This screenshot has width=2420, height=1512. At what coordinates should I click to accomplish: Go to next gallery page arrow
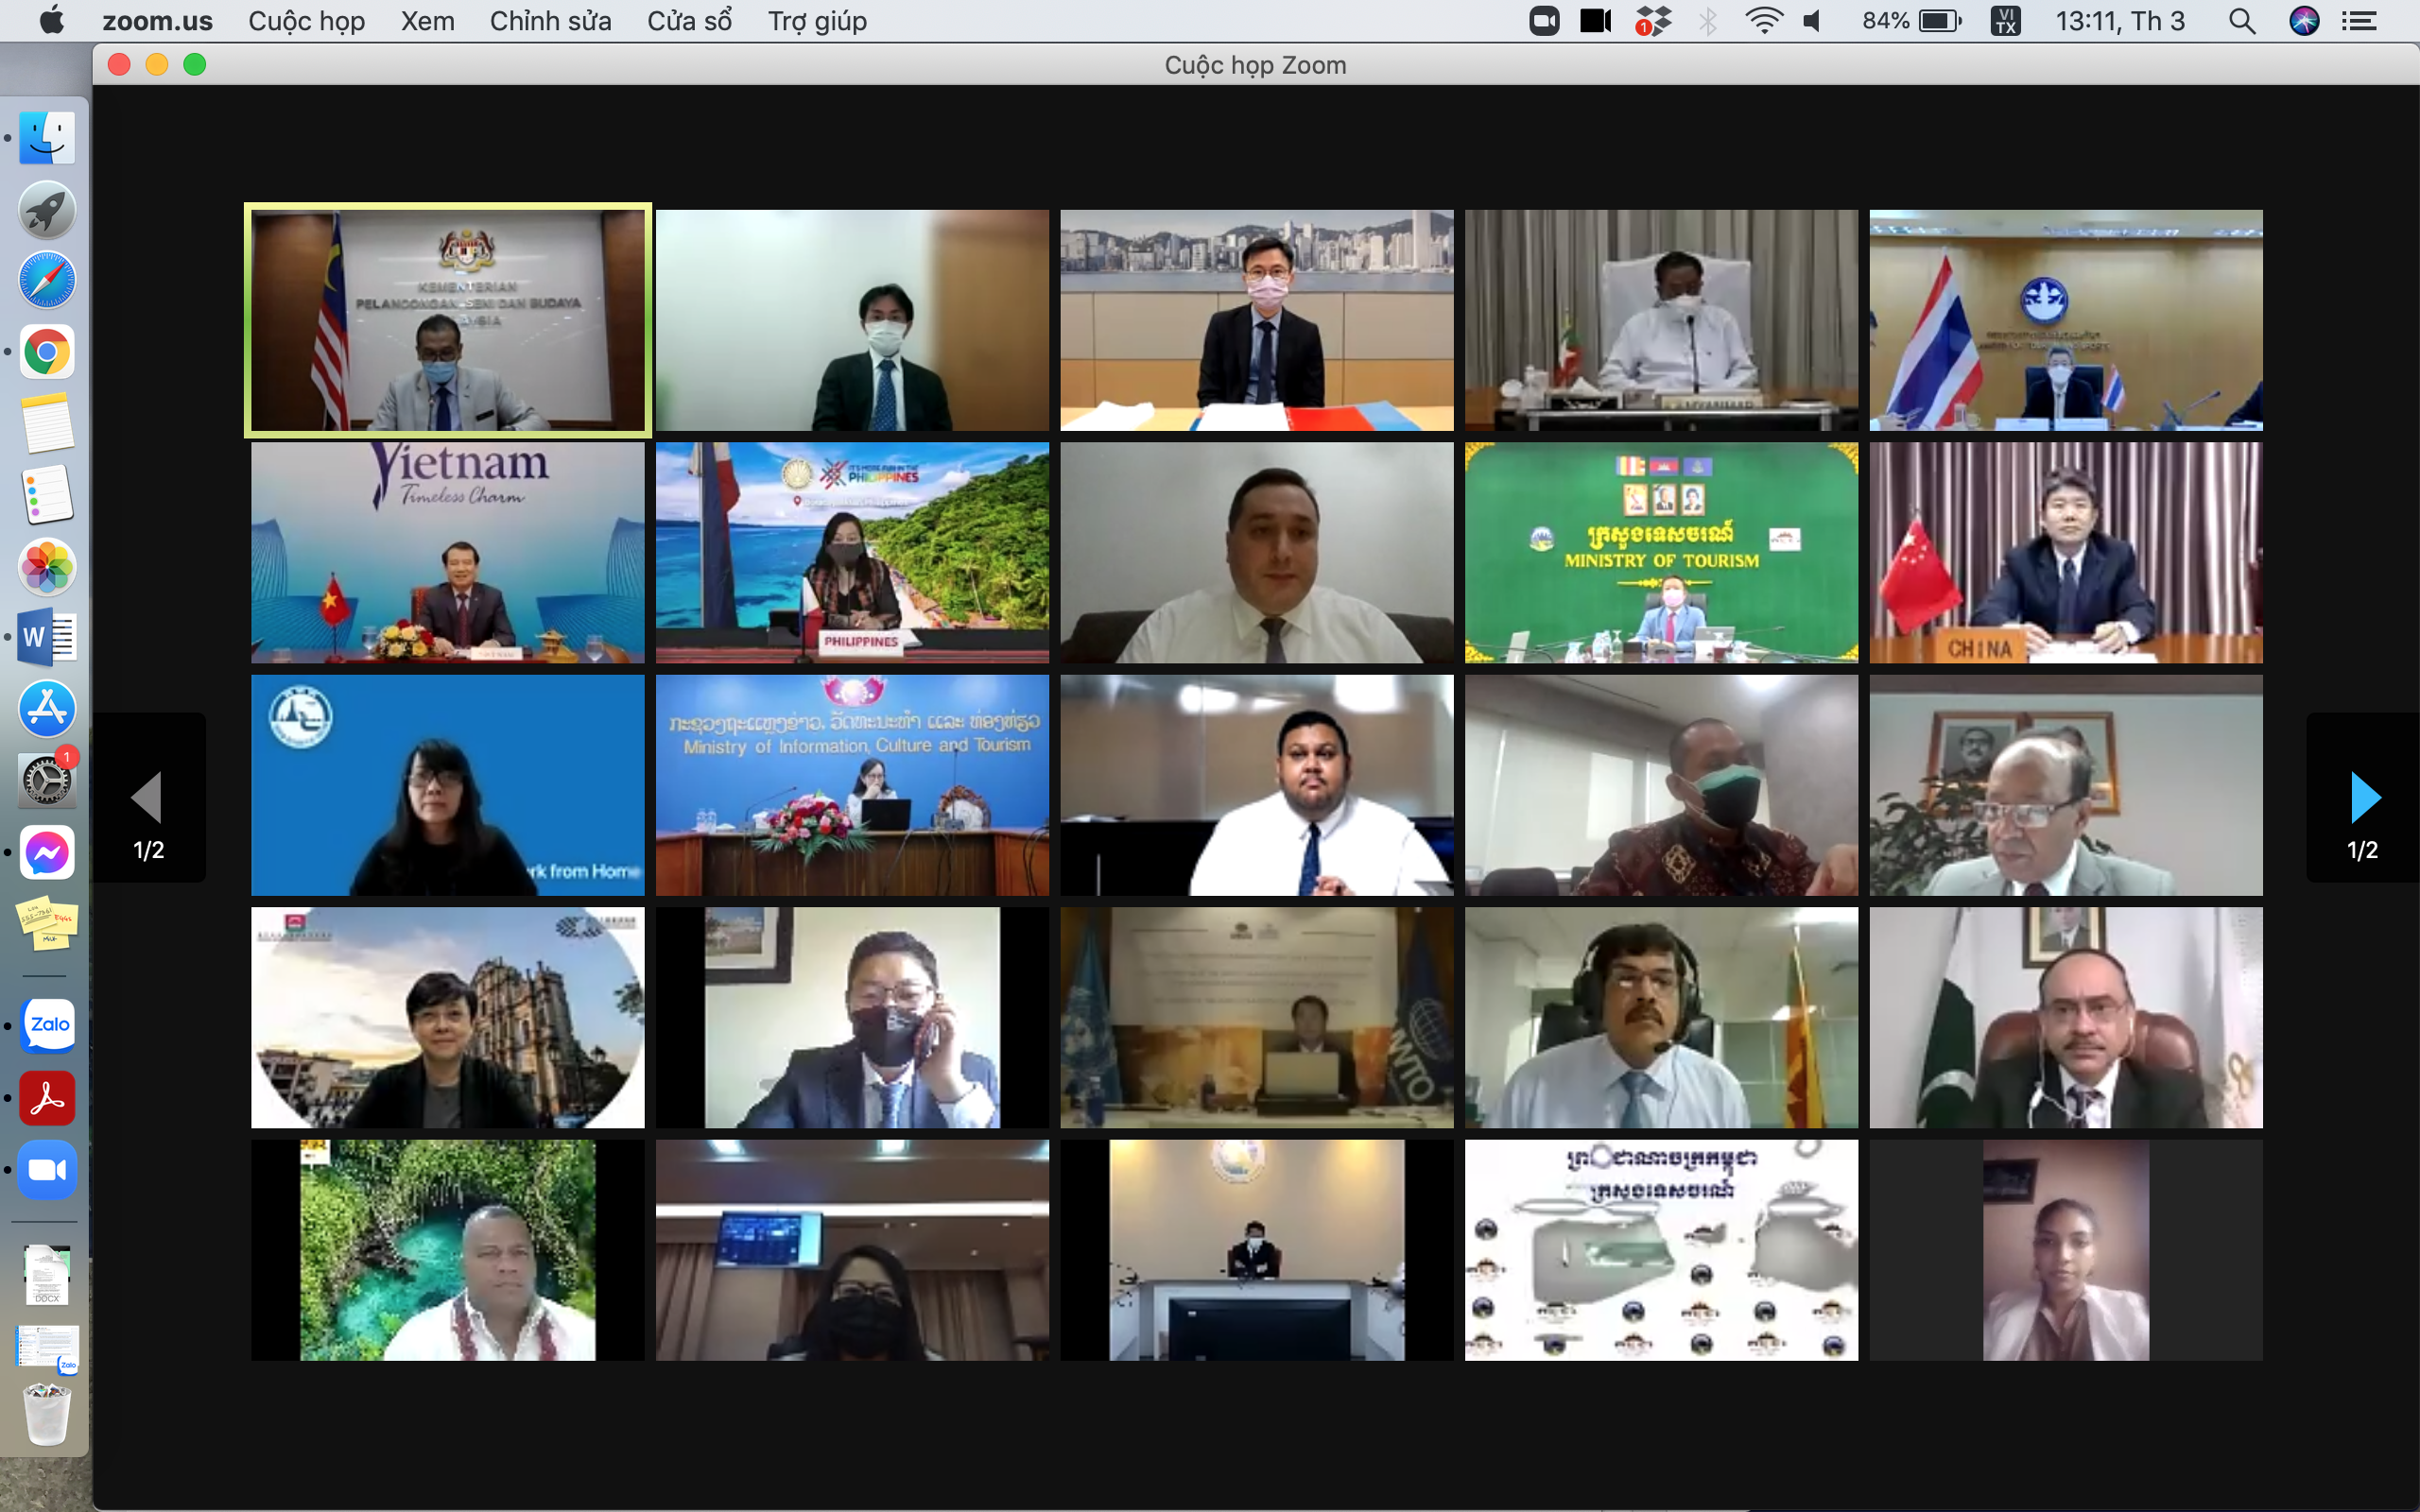coord(2363,796)
